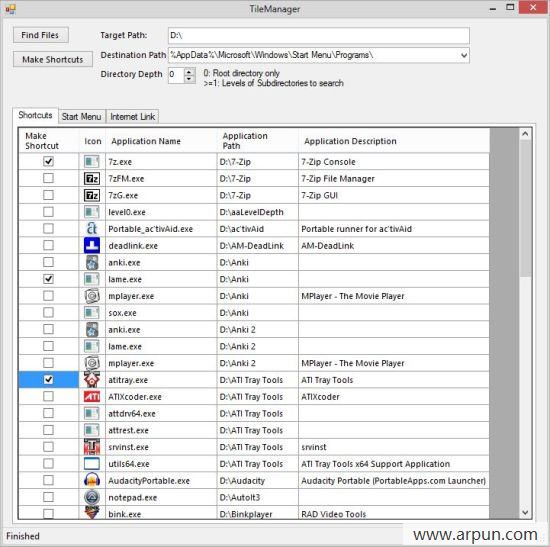Uncheck lame.exe checkbox in D:\Anki row
This screenshot has height=547, width=550.
pyautogui.click(x=48, y=279)
